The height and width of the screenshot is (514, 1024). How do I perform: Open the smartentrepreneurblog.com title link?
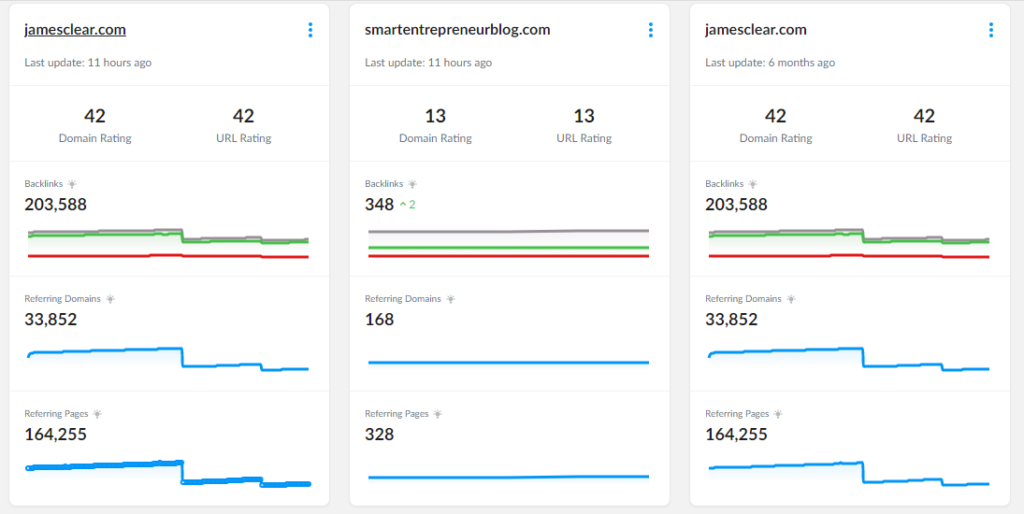tap(457, 30)
